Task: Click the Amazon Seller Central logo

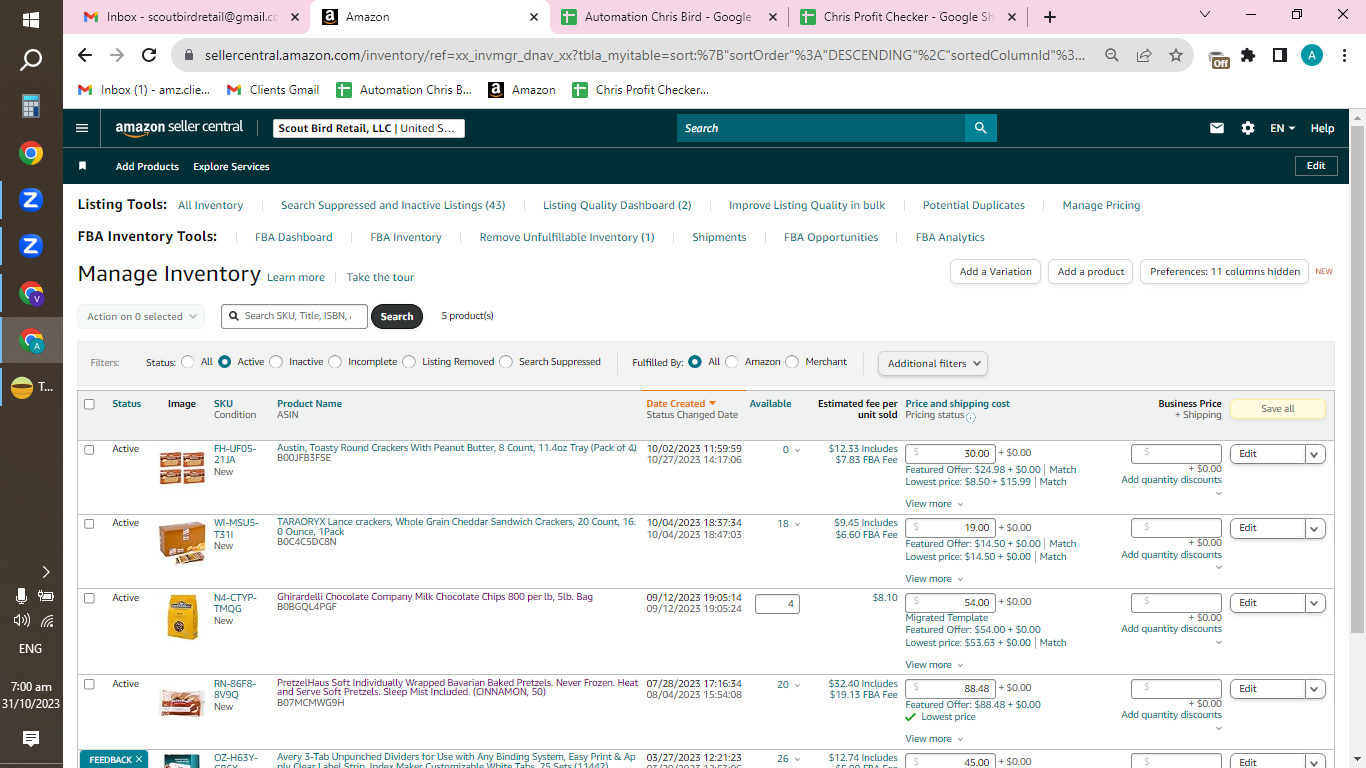Action: 179,127
